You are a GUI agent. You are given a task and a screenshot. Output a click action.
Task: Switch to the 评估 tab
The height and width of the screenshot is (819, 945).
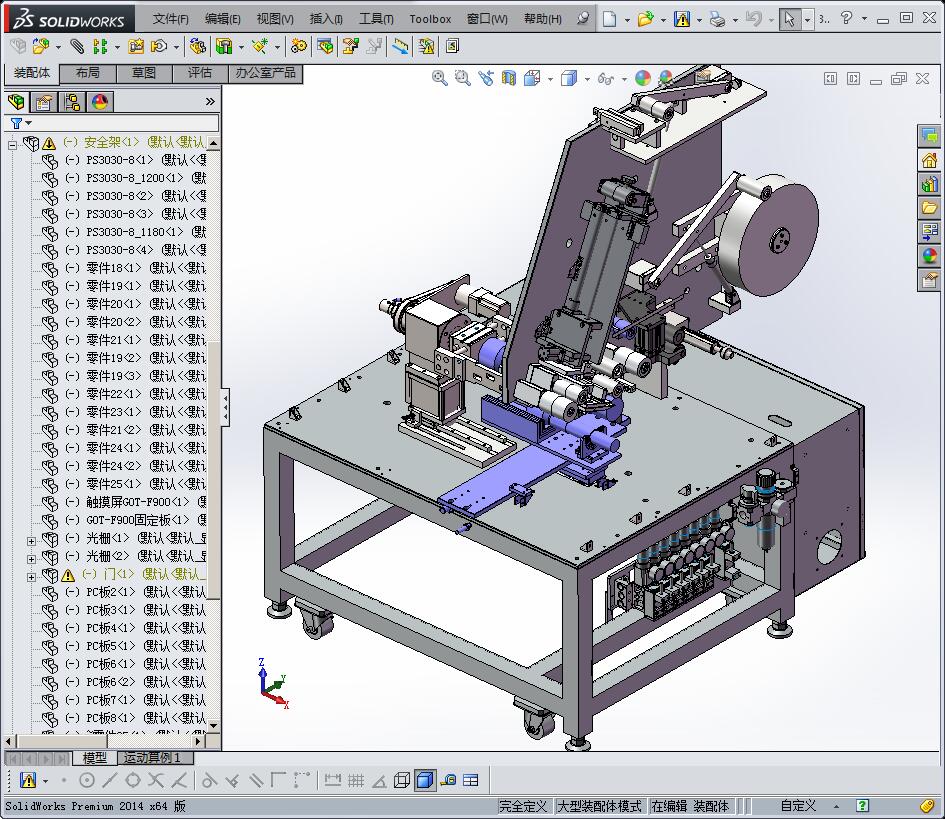(x=200, y=73)
